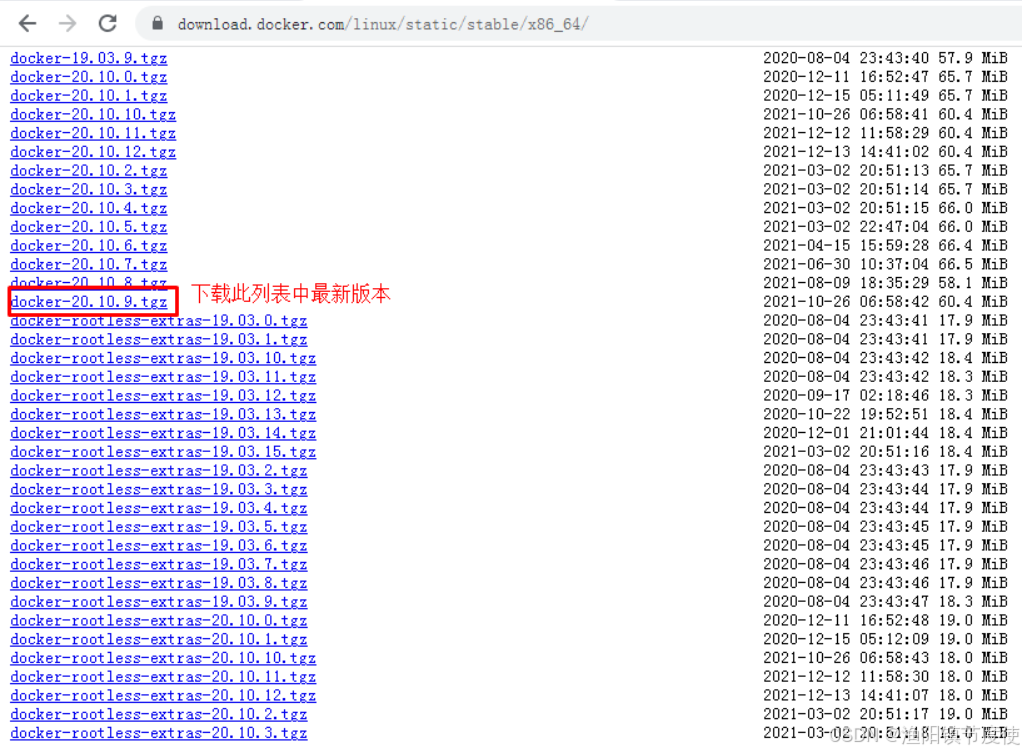Image resolution: width=1024 pixels, height=753 pixels.
Task: Download docker-rootless-extras-20.10.11.tgz
Action: (x=163, y=677)
